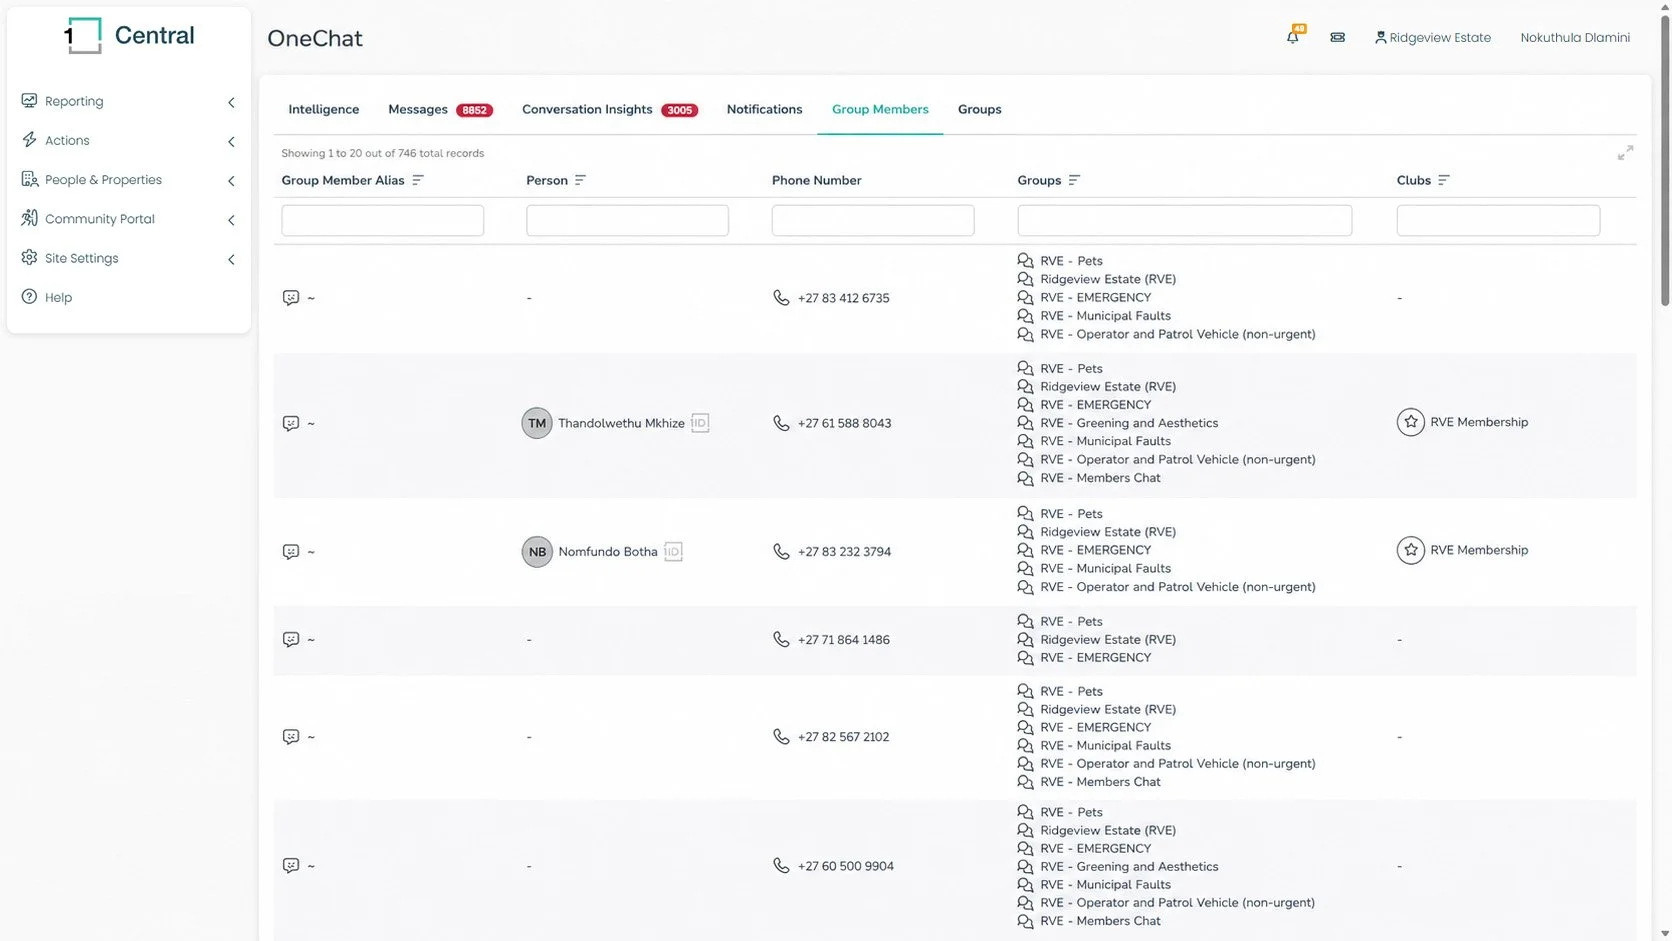Click phone number +27 83 412 6735
The height and width of the screenshot is (941, 1672).
click(x=843, y=298)
